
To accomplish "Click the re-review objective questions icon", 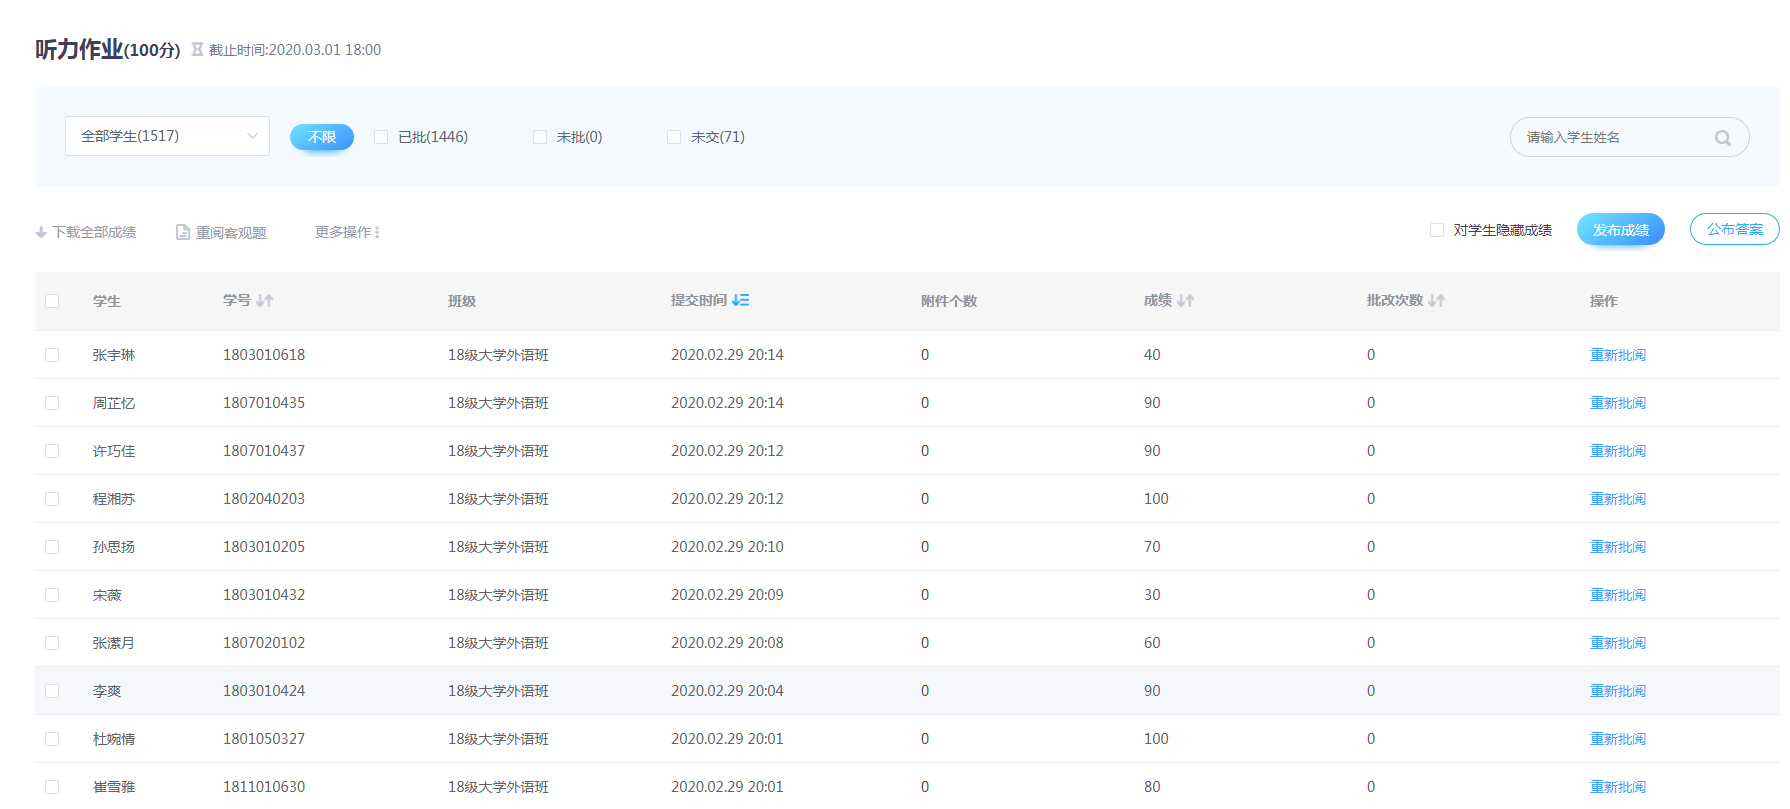I will pyautogui.click(x=183, y=232).
